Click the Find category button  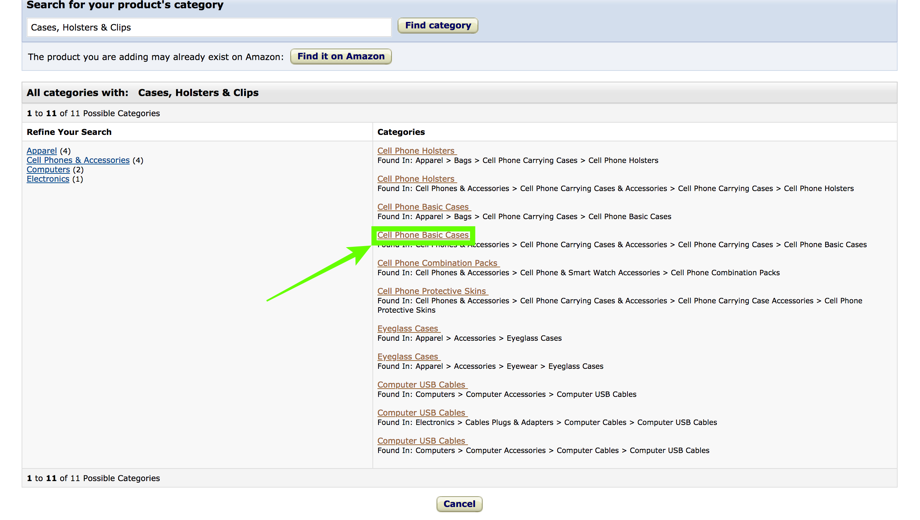pos(438,25)
